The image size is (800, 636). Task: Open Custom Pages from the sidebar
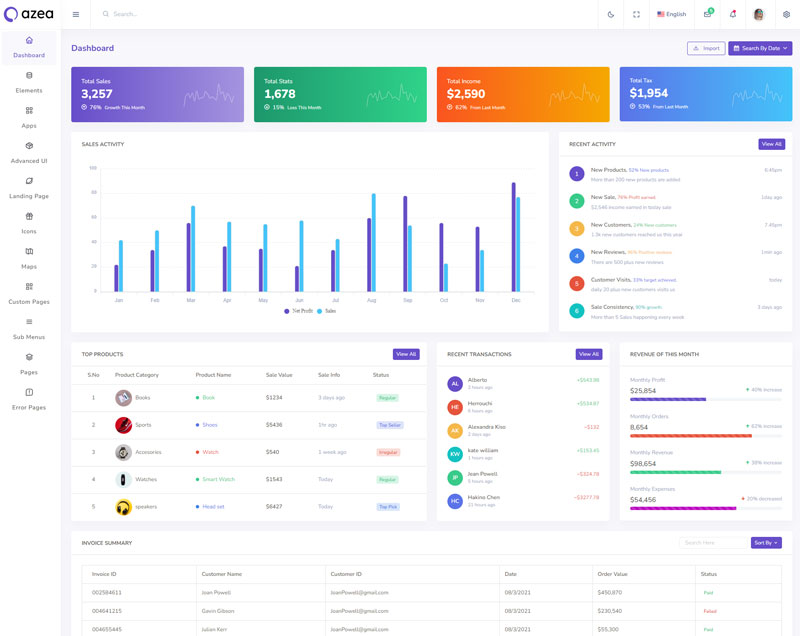[29, 292]
